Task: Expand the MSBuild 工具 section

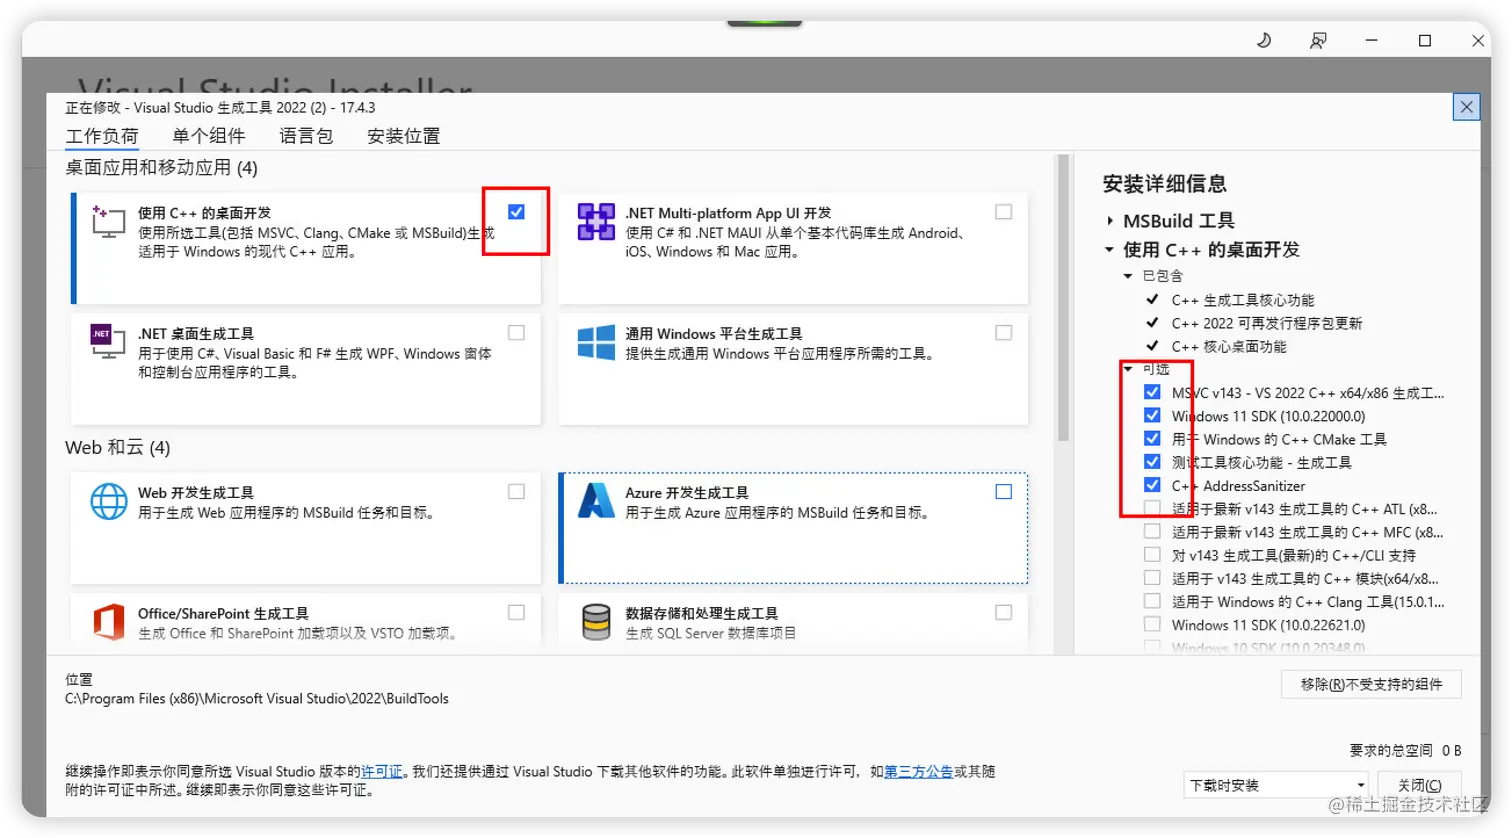Action: click(x=1110, y=221)
